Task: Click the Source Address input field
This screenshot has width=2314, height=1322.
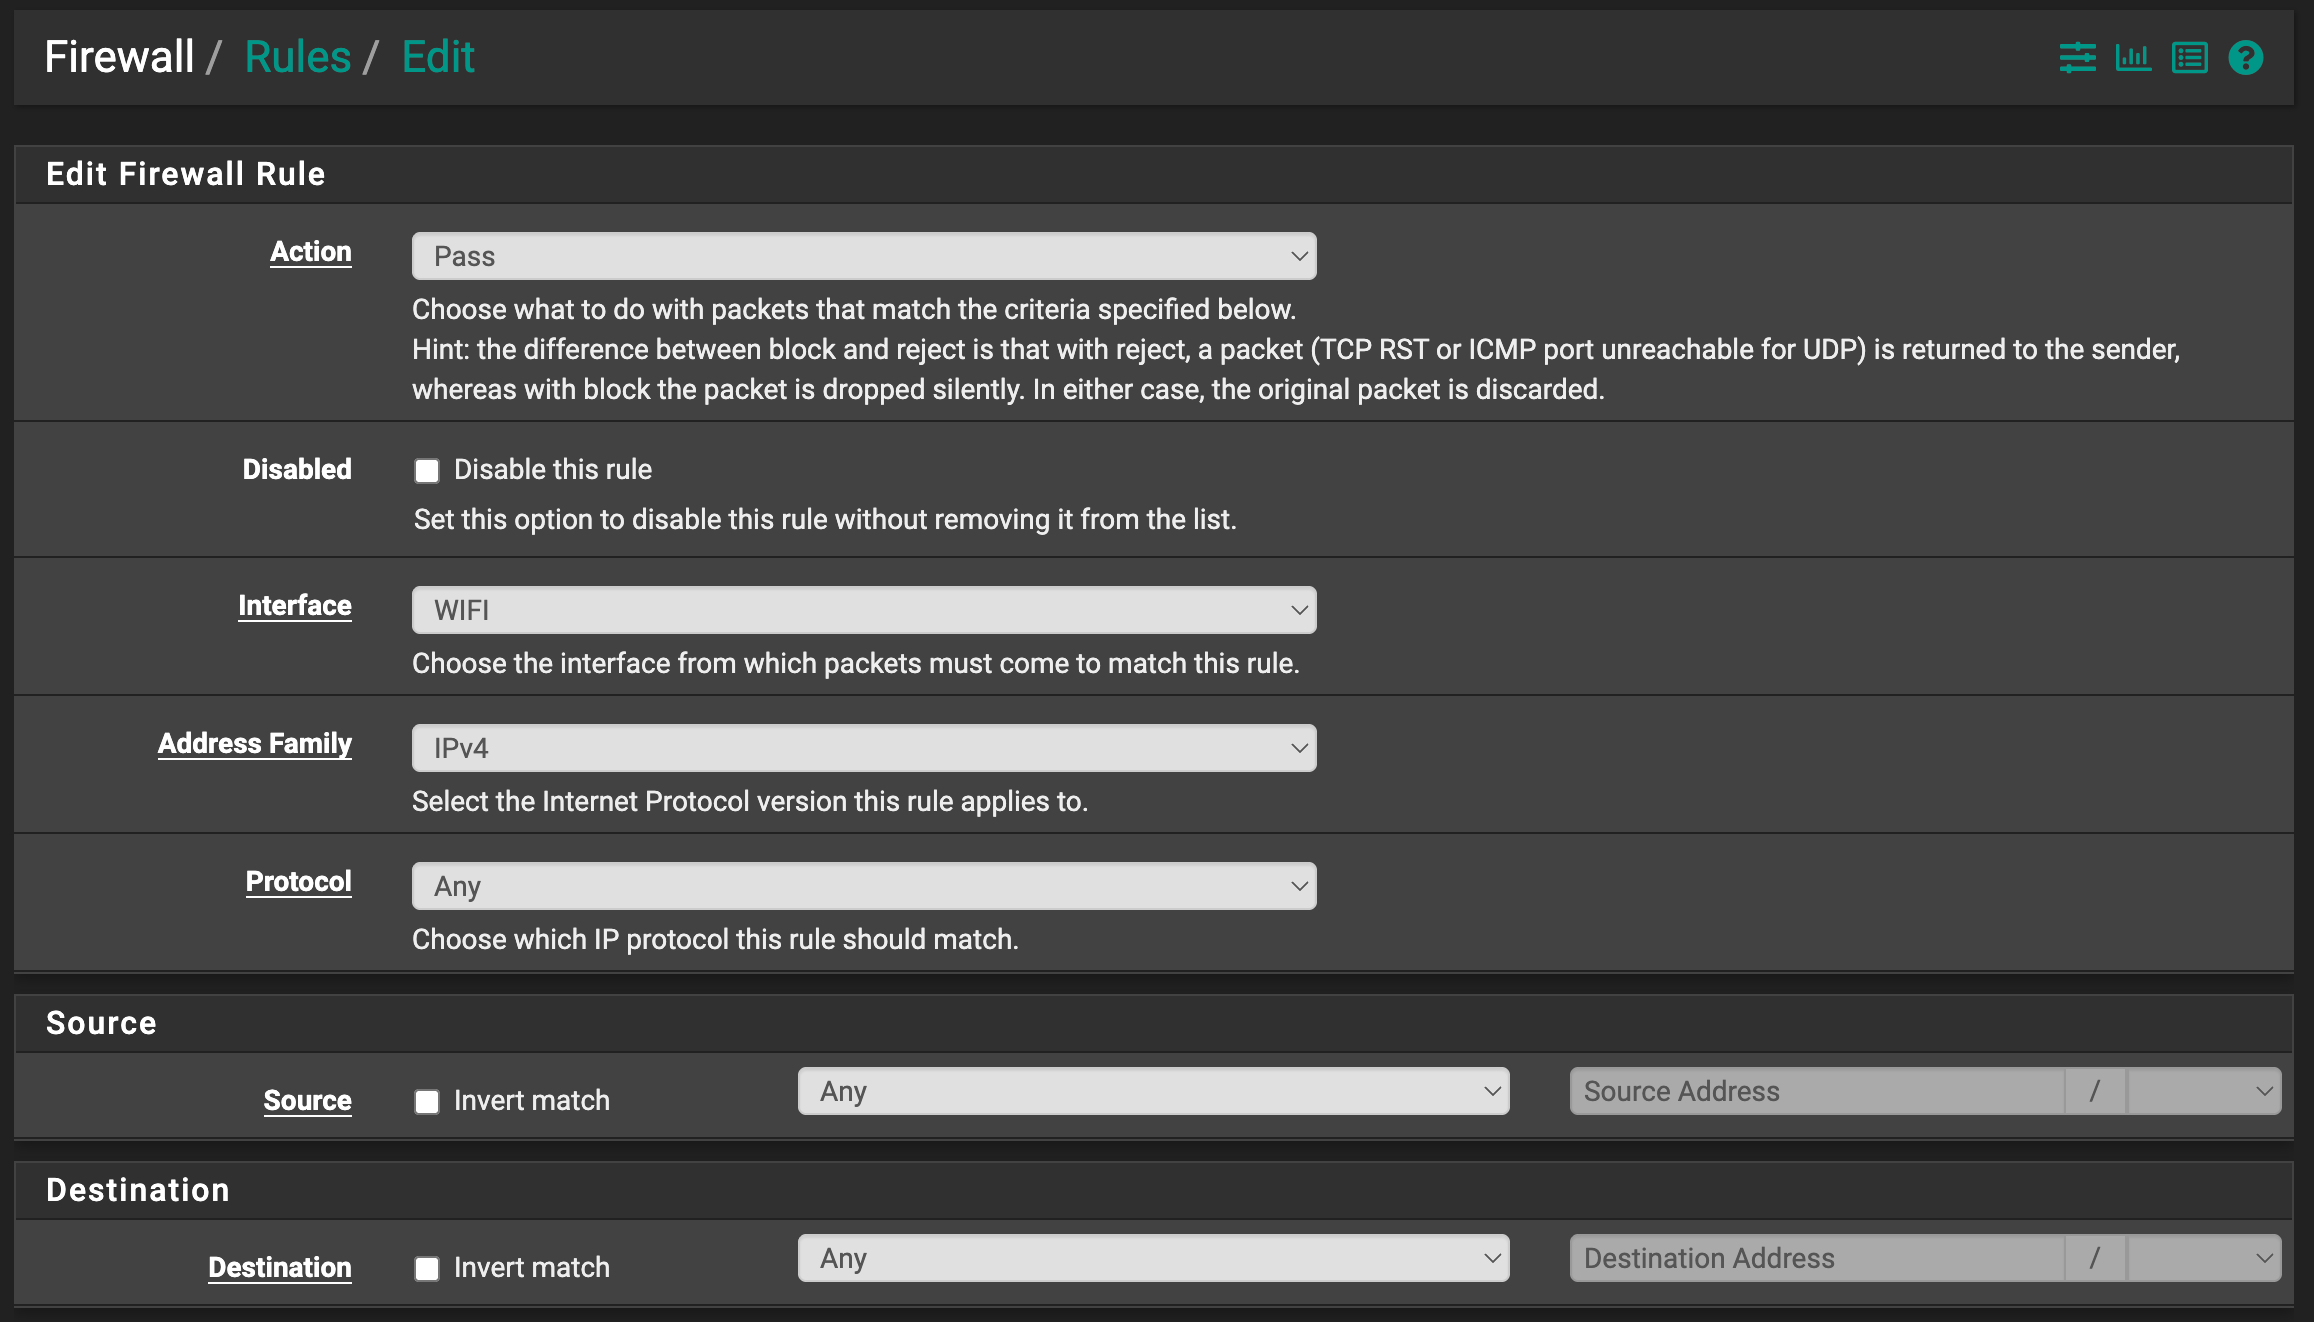Action: 1815,1091
